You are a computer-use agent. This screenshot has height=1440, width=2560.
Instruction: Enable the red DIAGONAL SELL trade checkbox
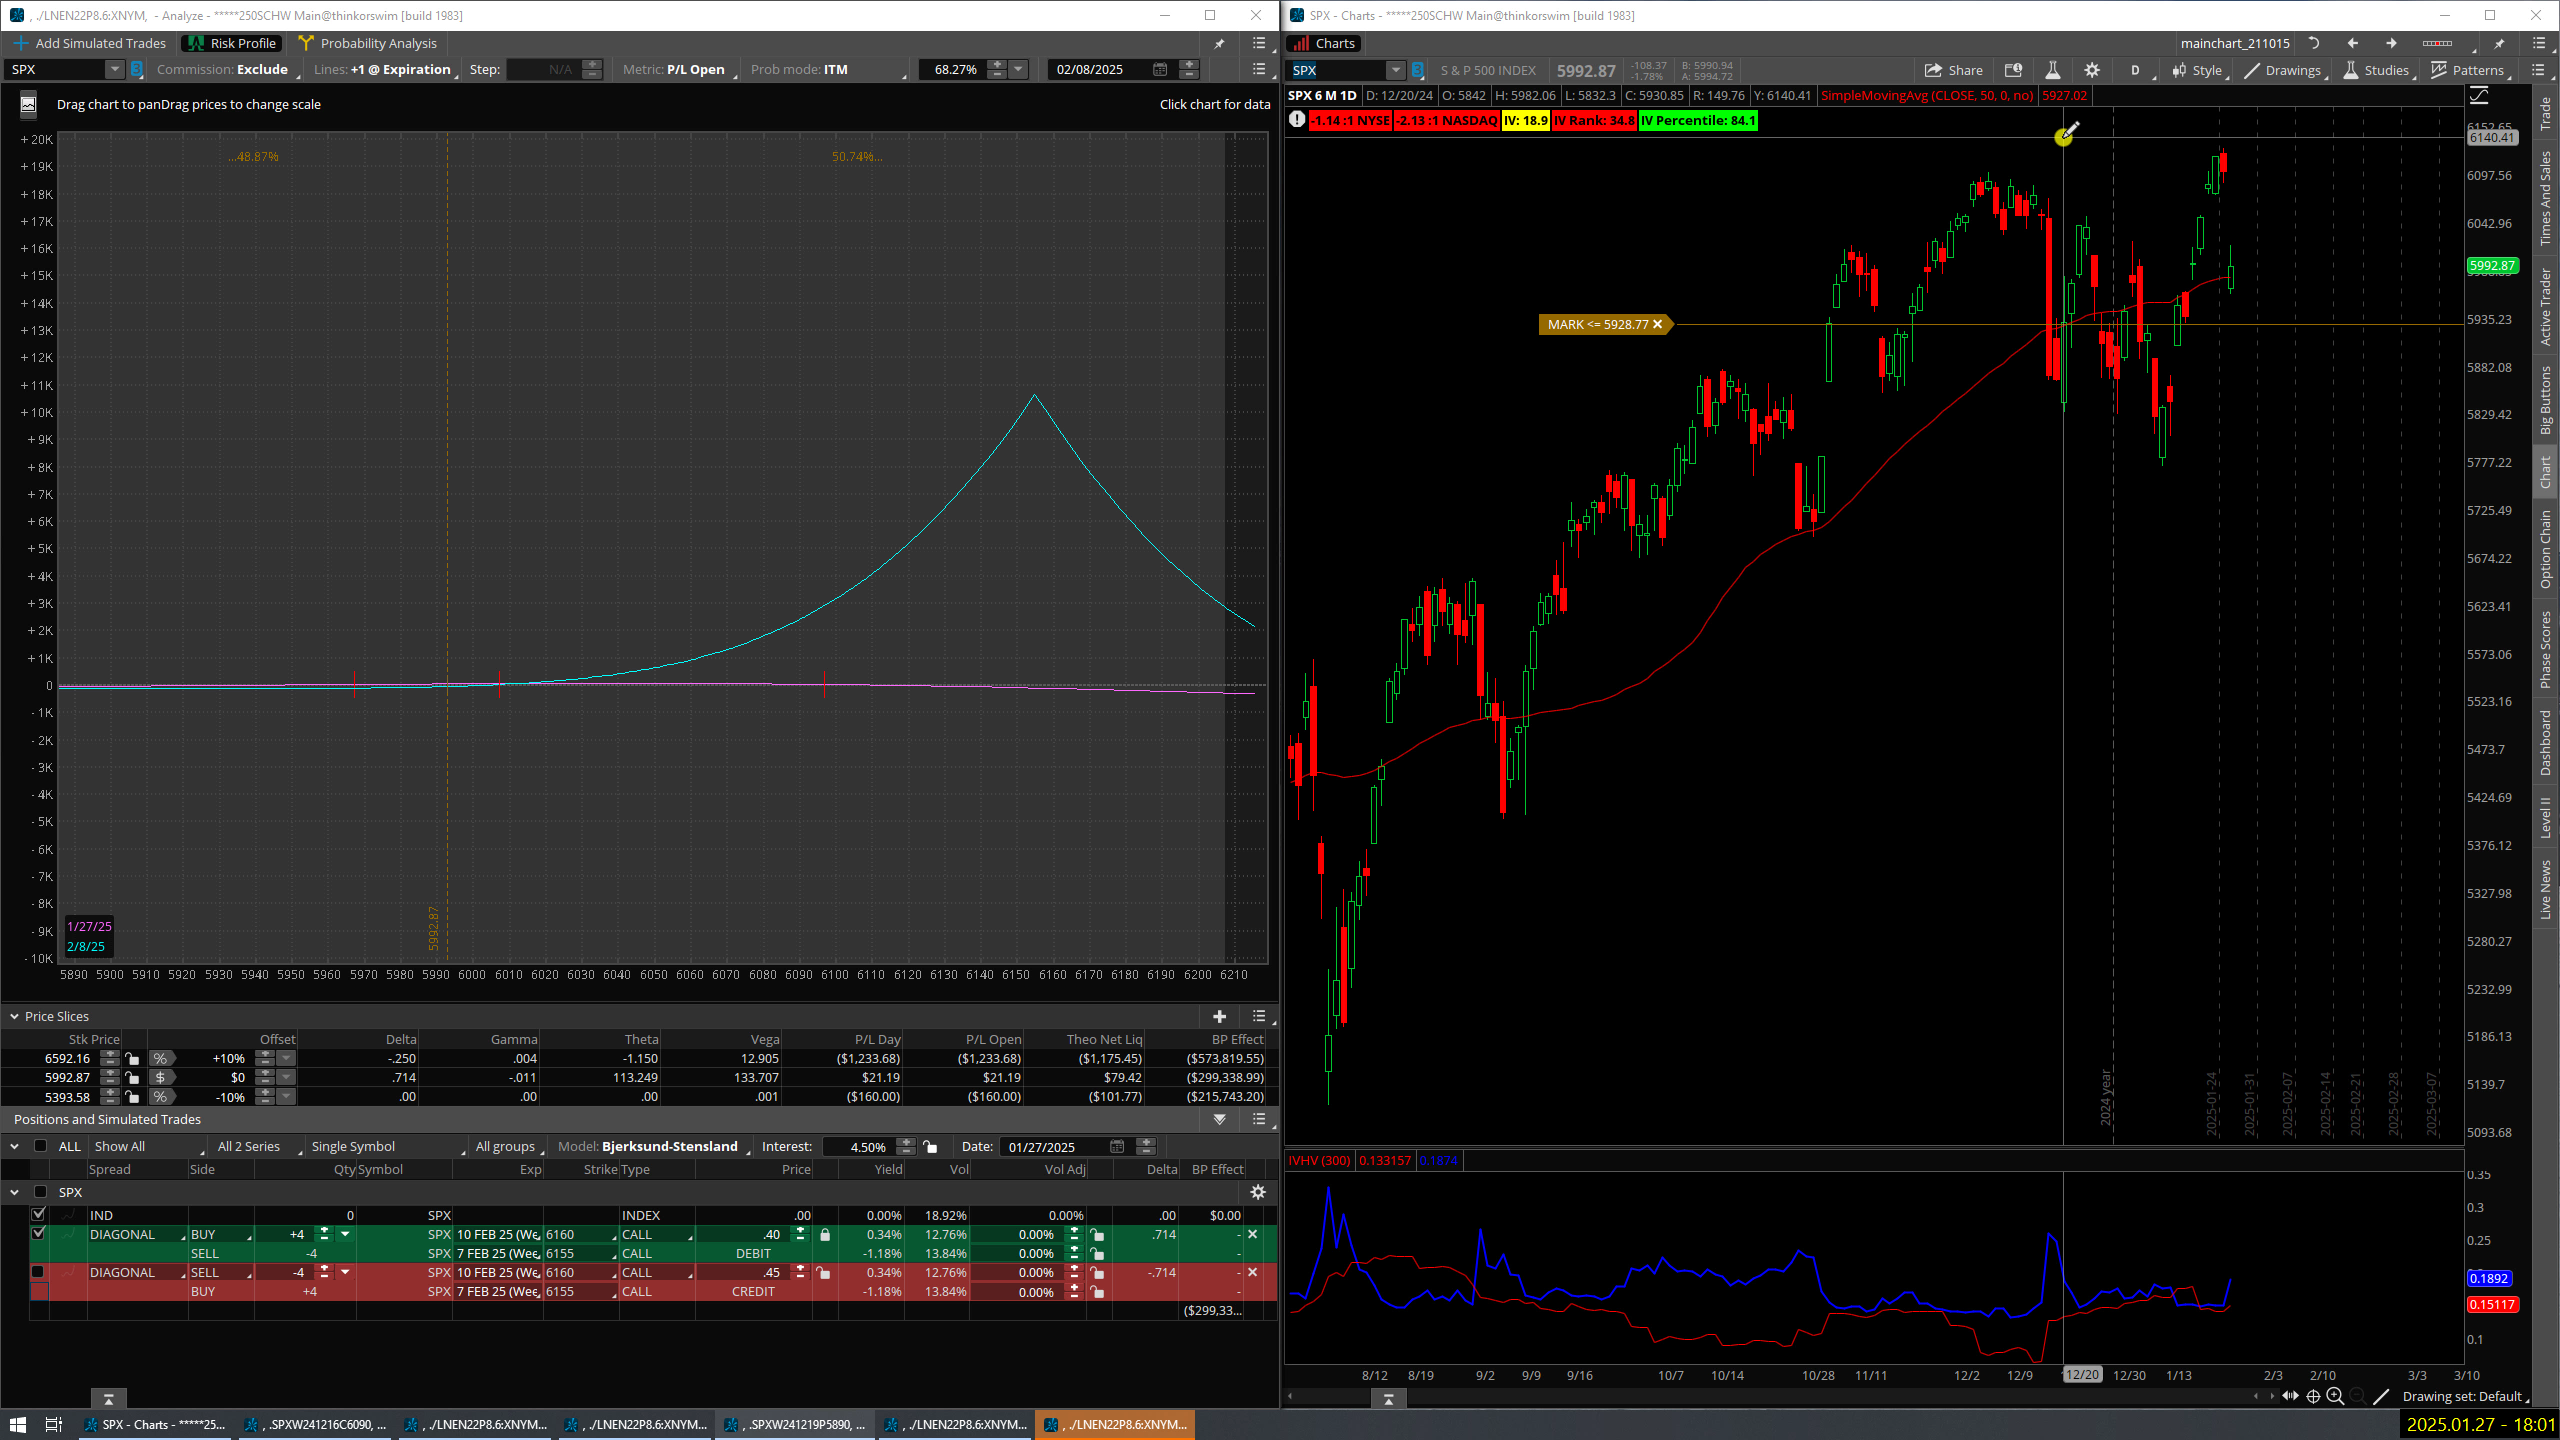pyautogui.click(x=38, y=1272)
